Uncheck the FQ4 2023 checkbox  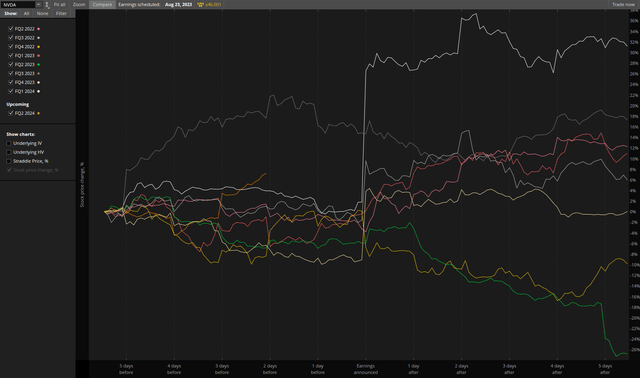[11, 82]
